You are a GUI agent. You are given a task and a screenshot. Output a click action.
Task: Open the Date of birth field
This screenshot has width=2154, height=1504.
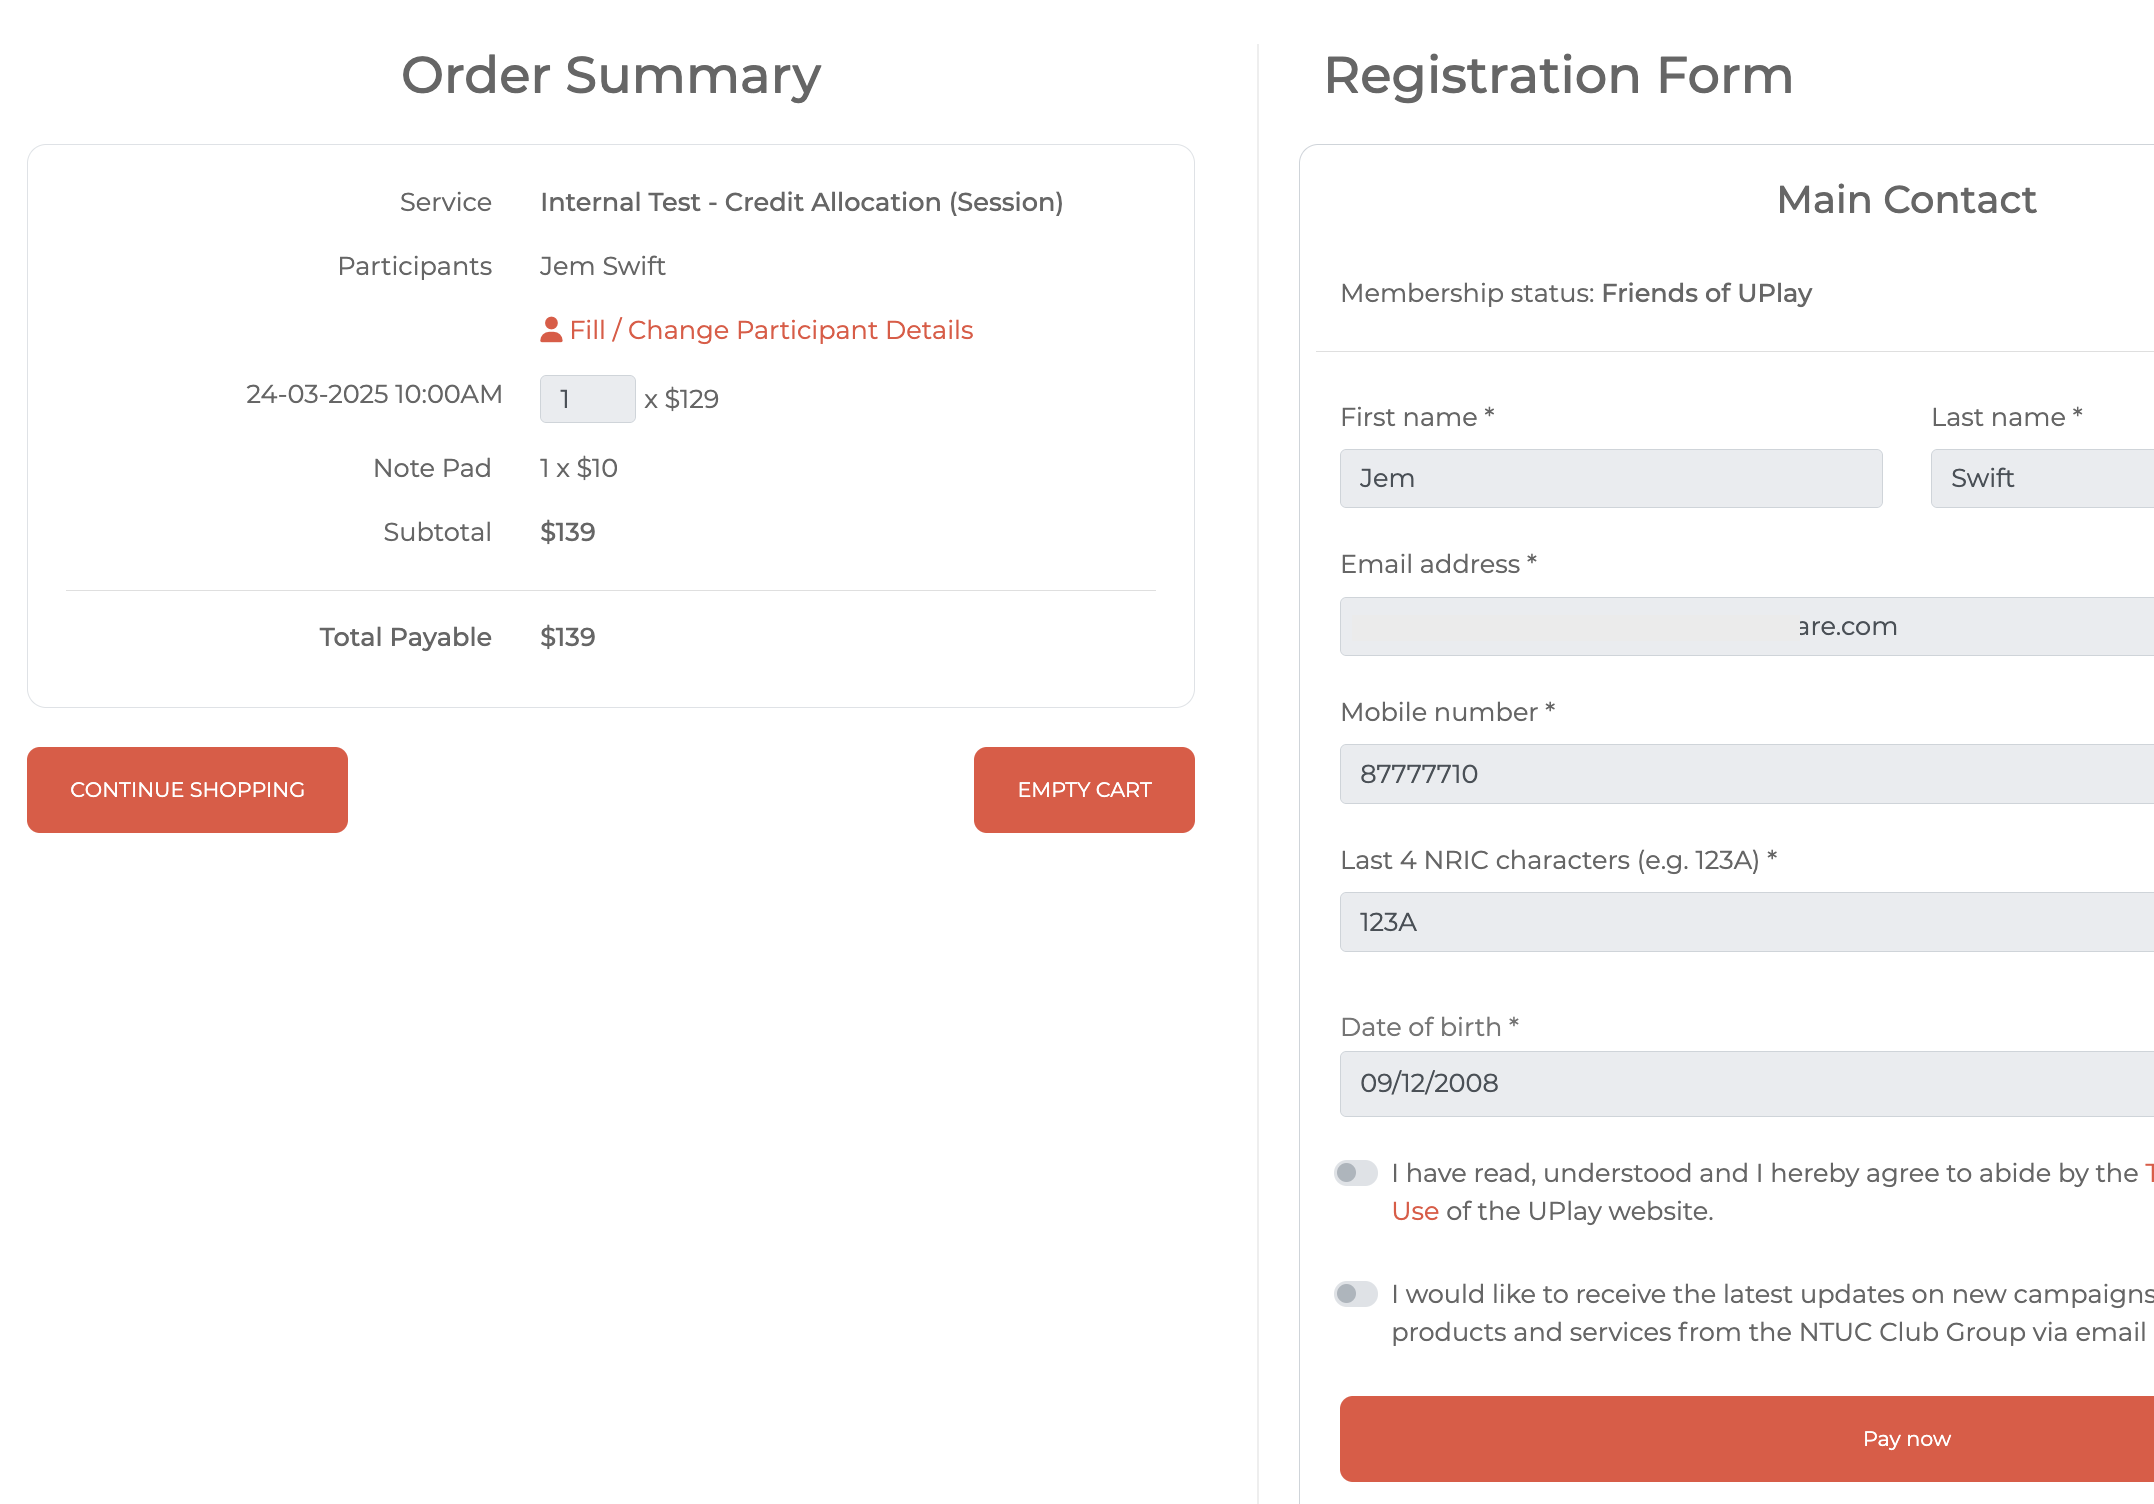1745,1083
